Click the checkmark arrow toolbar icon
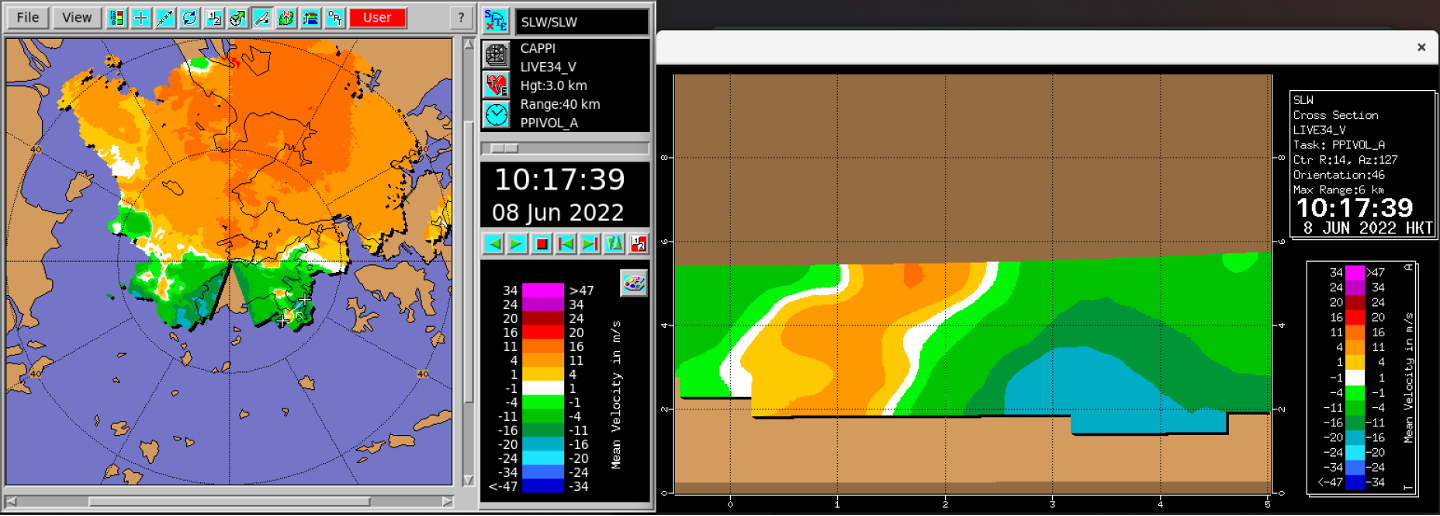 tap(237, 18)
